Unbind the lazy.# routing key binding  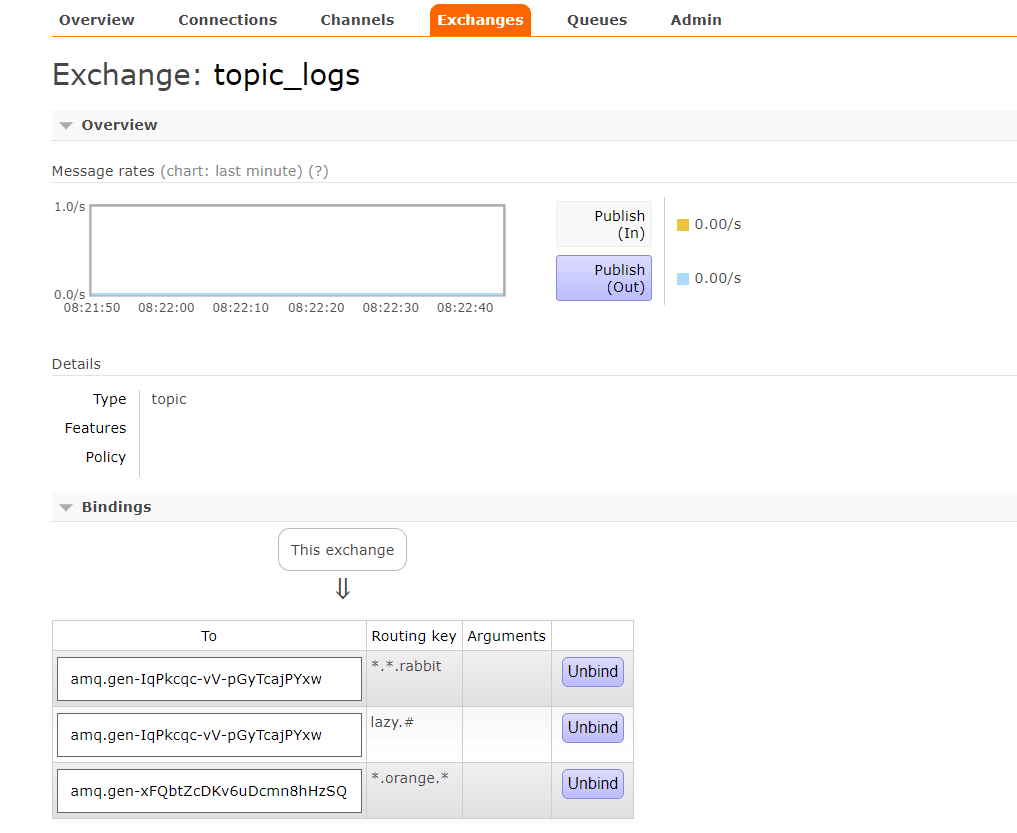592,728
